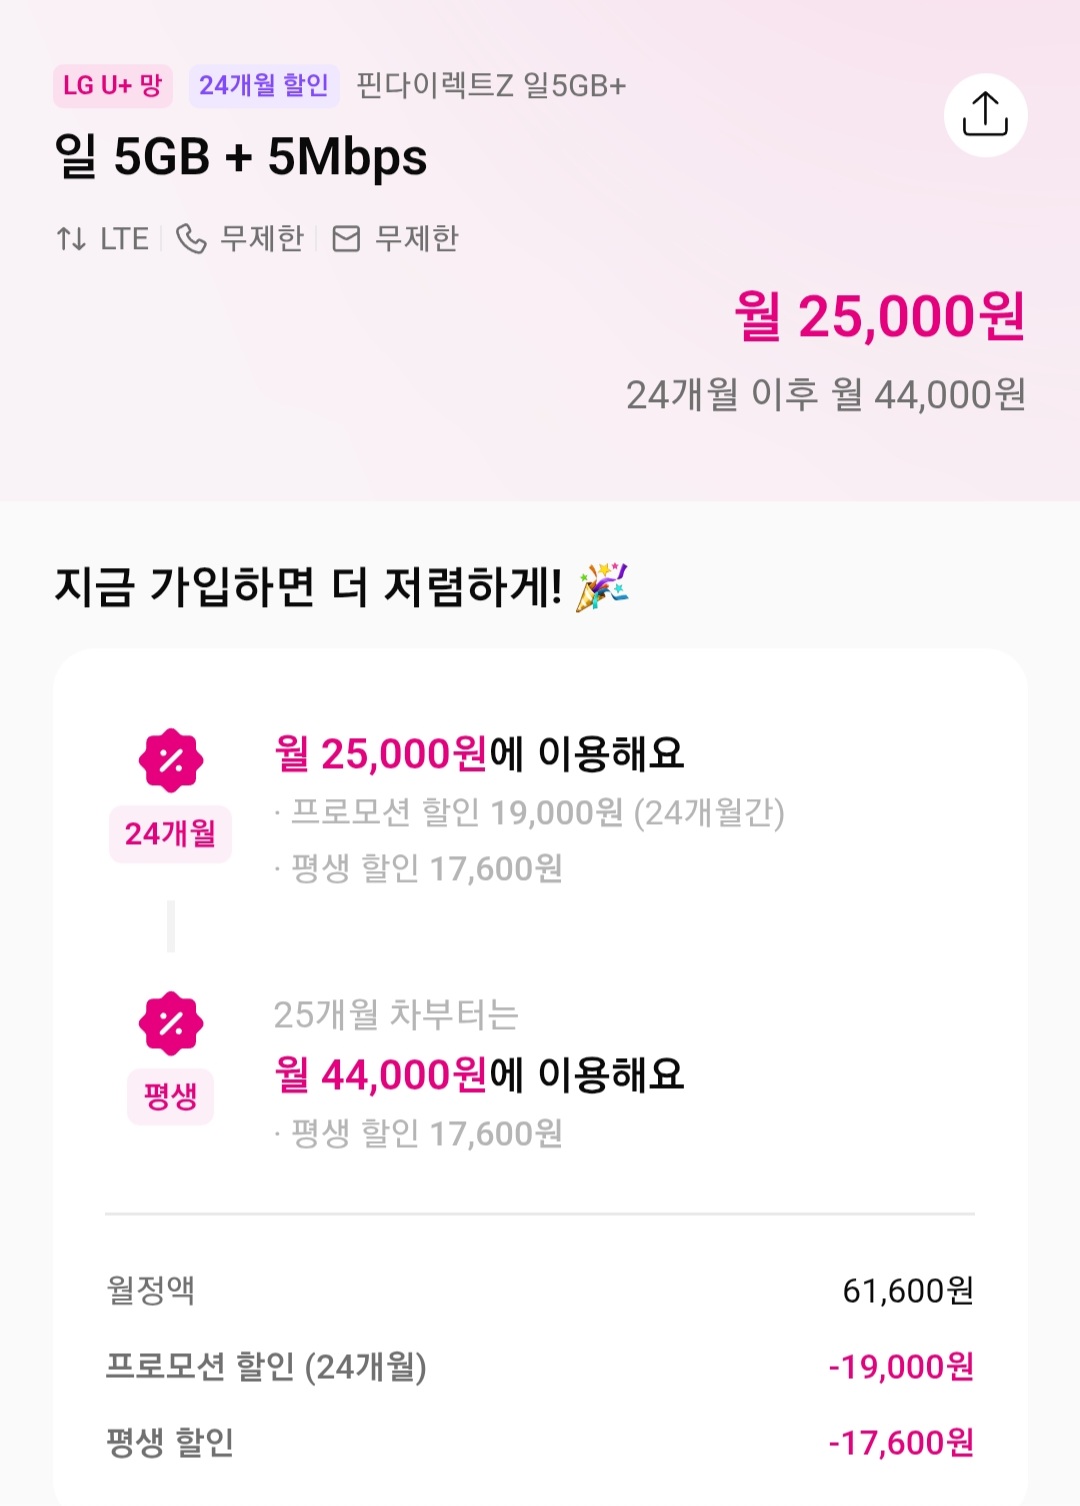This screenshot has height=1506, width=1080.
Task: Tap 24개월 이후 월 44,000원 text
Action: [x=825, y=395]
